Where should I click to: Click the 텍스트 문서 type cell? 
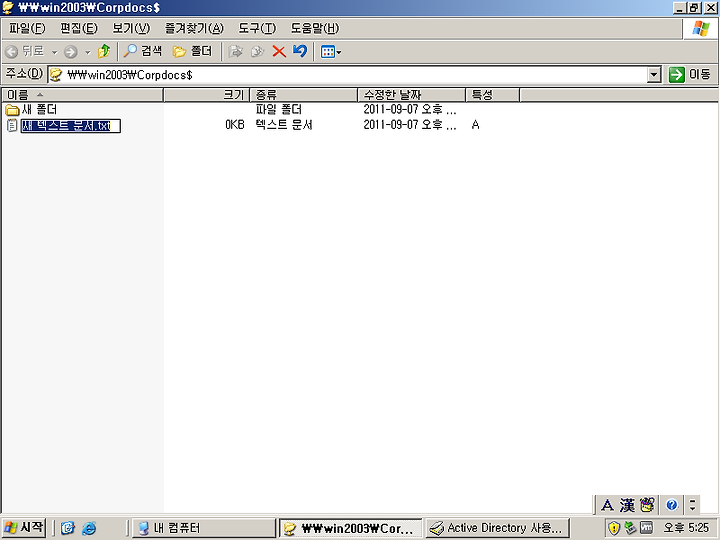click(284, 125)
